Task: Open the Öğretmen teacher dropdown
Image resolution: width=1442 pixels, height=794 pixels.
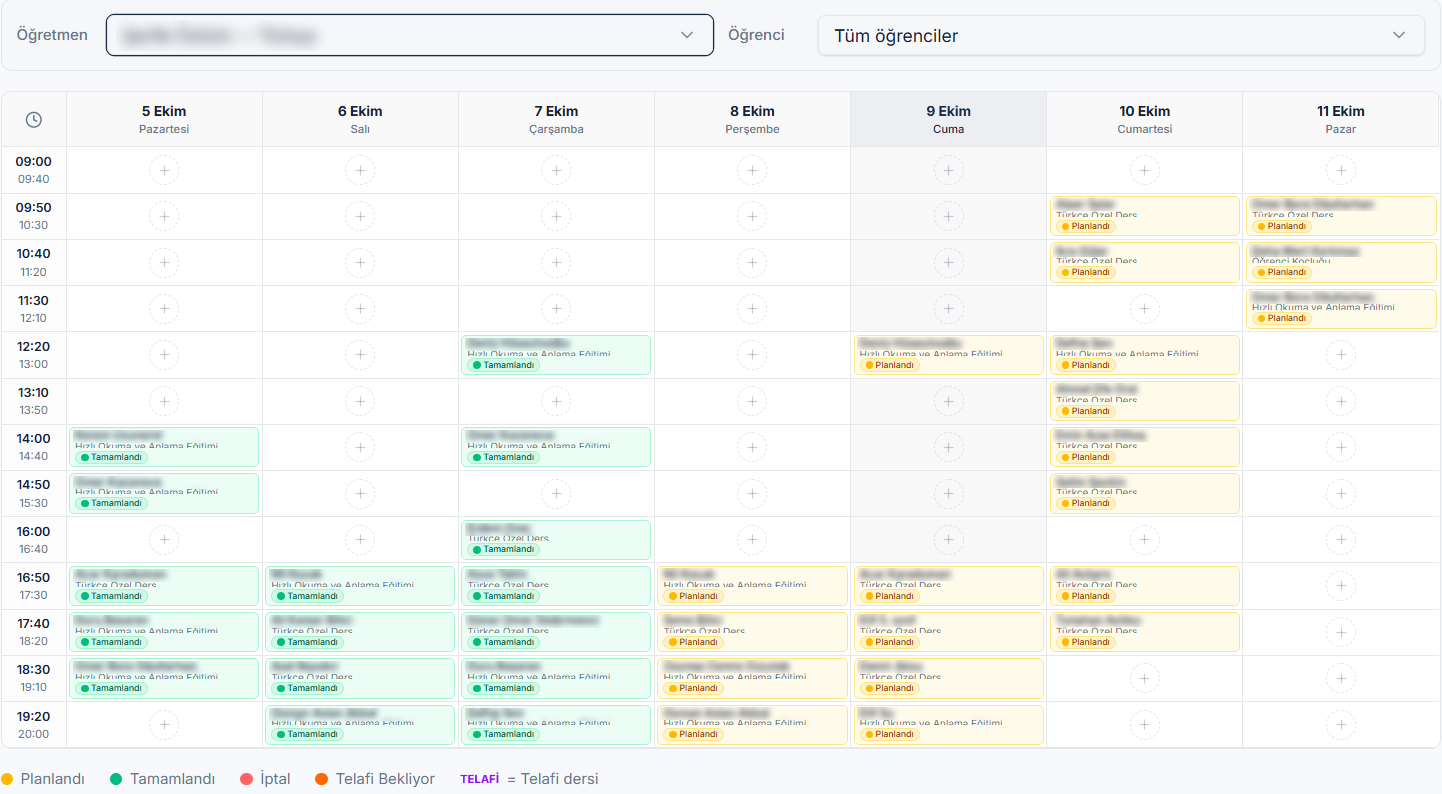Action: tap(410, 35)
